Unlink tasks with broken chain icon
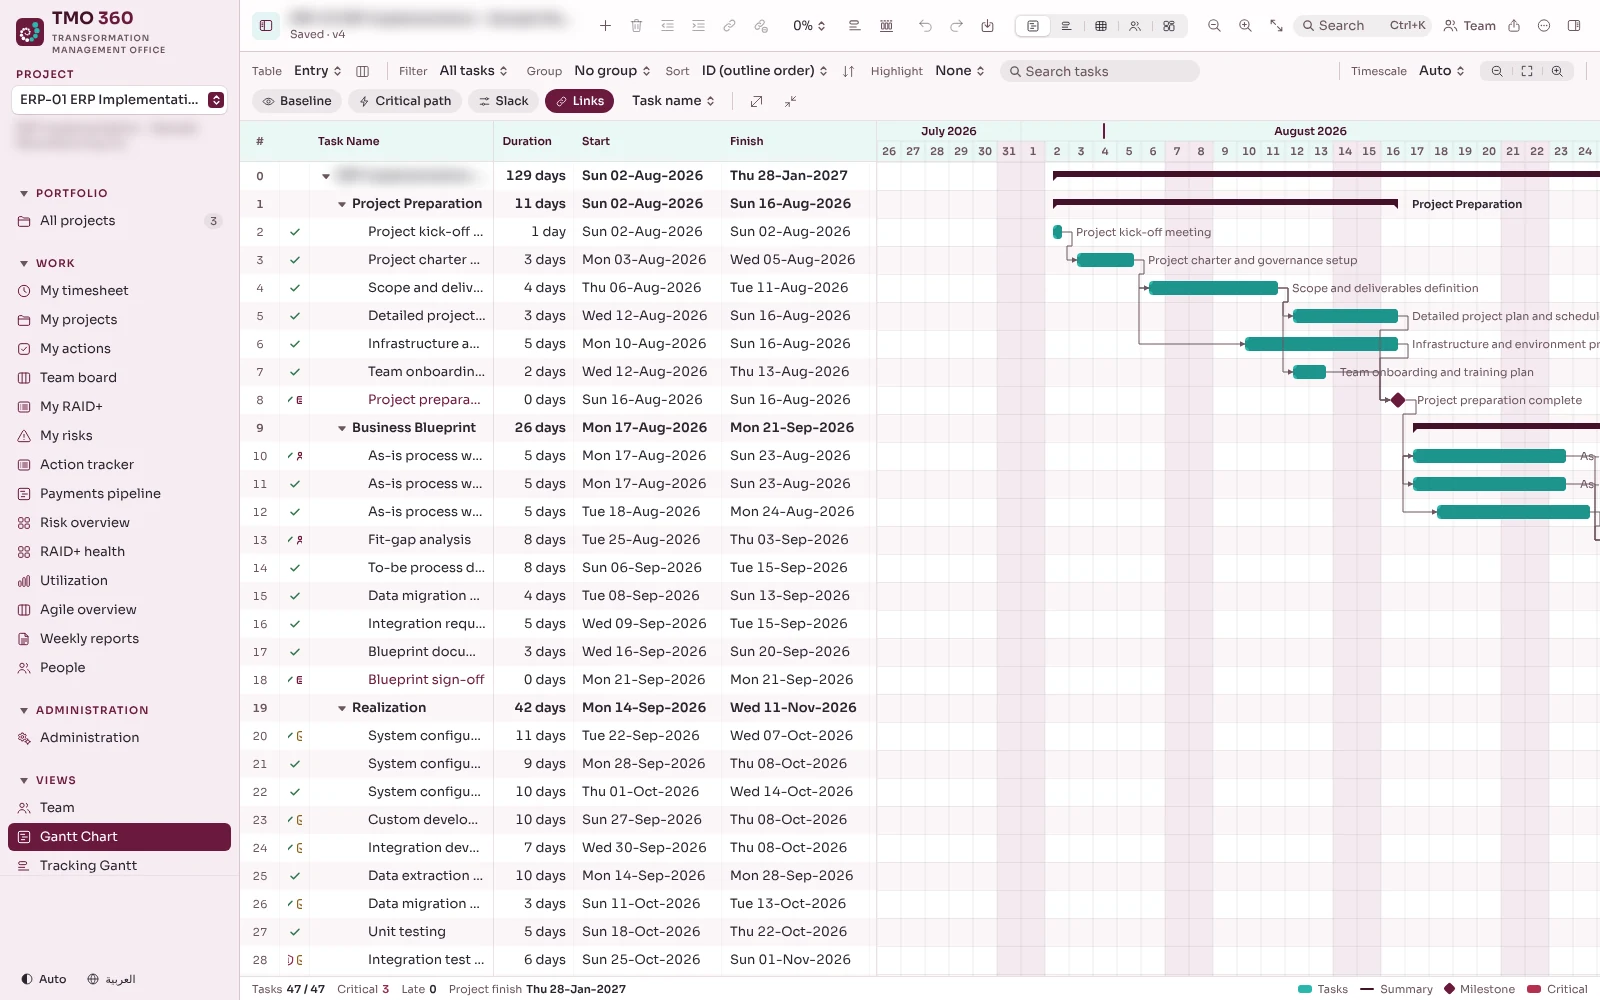Screen dimensions: 1600x1000 pos(761,26)
